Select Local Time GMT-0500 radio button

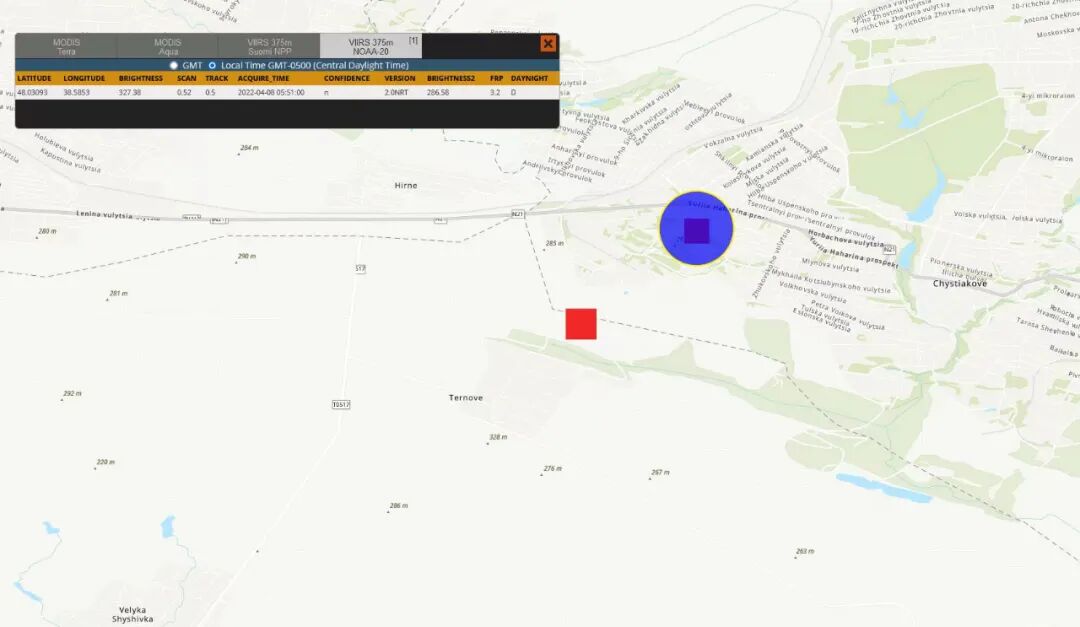[x=212, y=65]
